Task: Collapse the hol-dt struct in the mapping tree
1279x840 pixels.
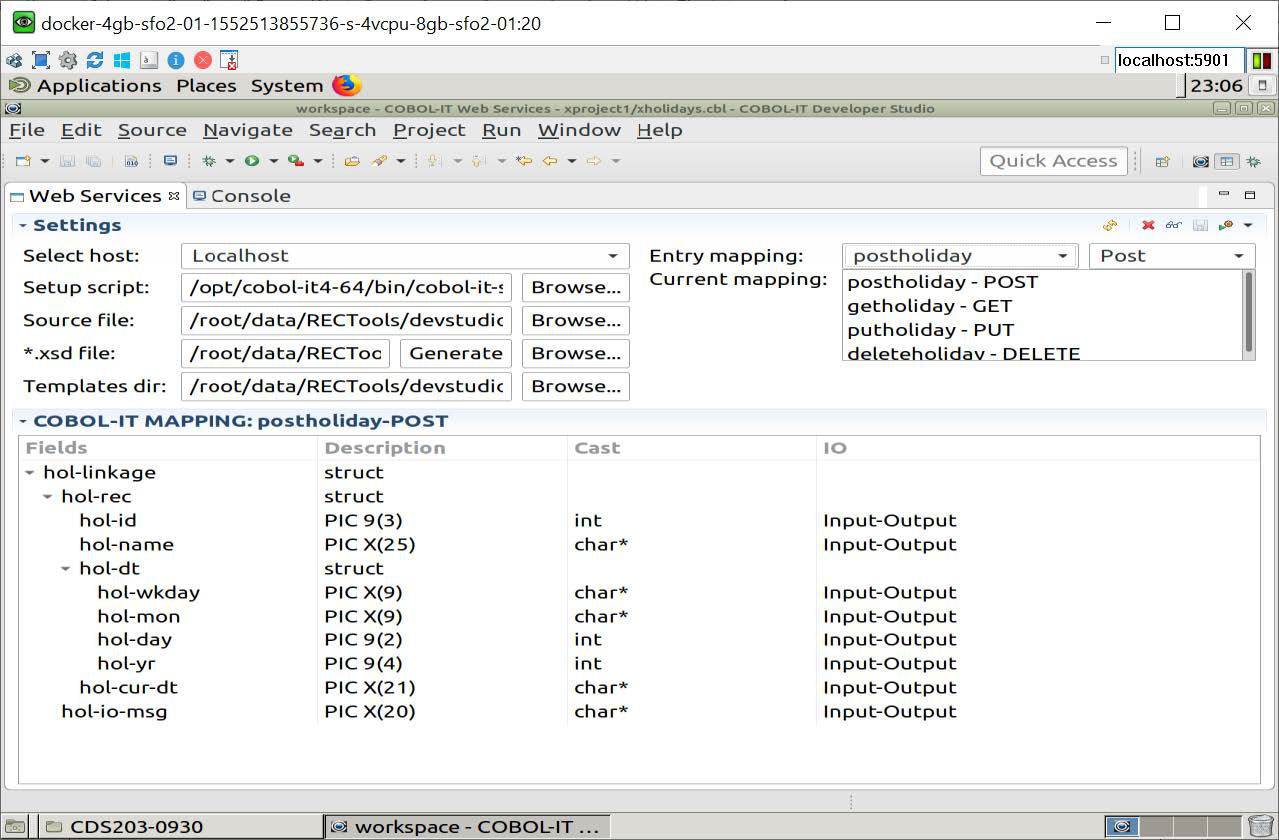Action: point(66,568)
